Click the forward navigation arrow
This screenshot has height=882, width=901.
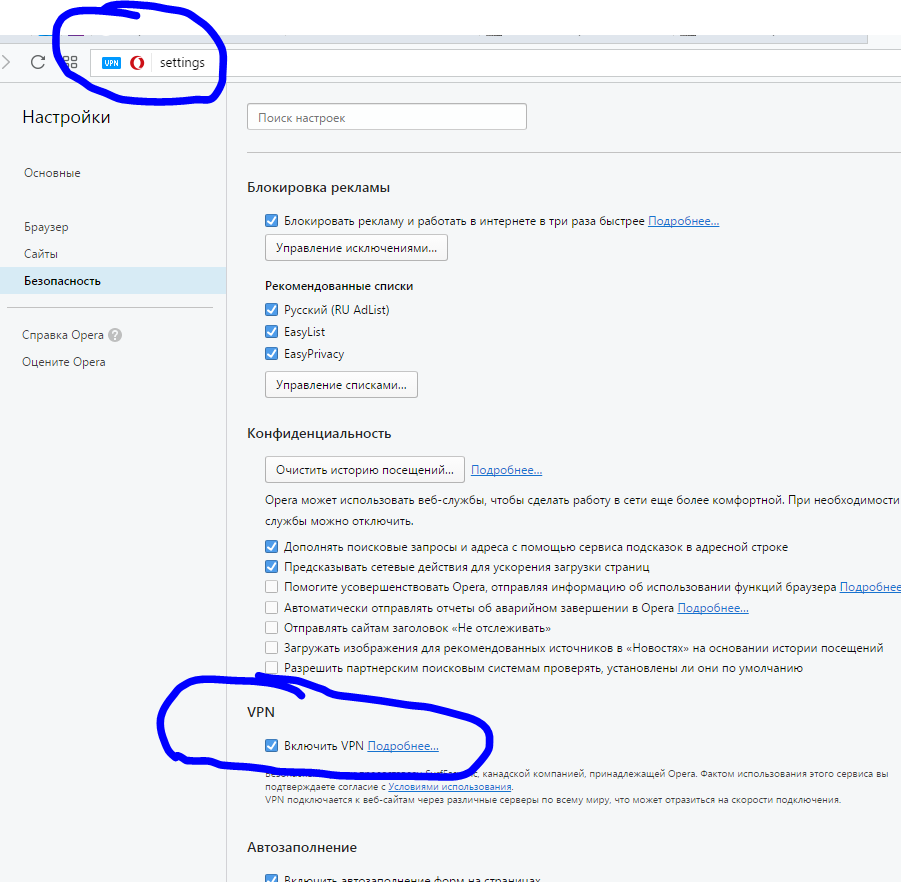[x=6, y=62]
